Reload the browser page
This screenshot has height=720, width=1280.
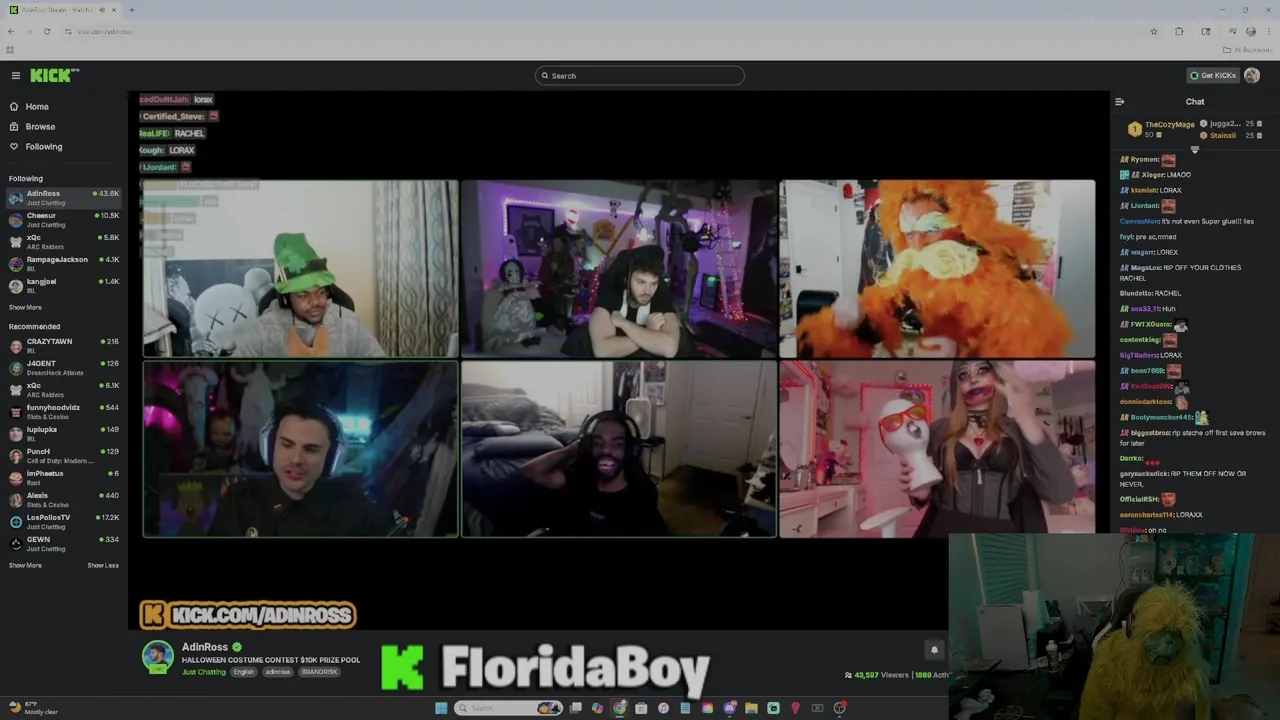point(47,31)
